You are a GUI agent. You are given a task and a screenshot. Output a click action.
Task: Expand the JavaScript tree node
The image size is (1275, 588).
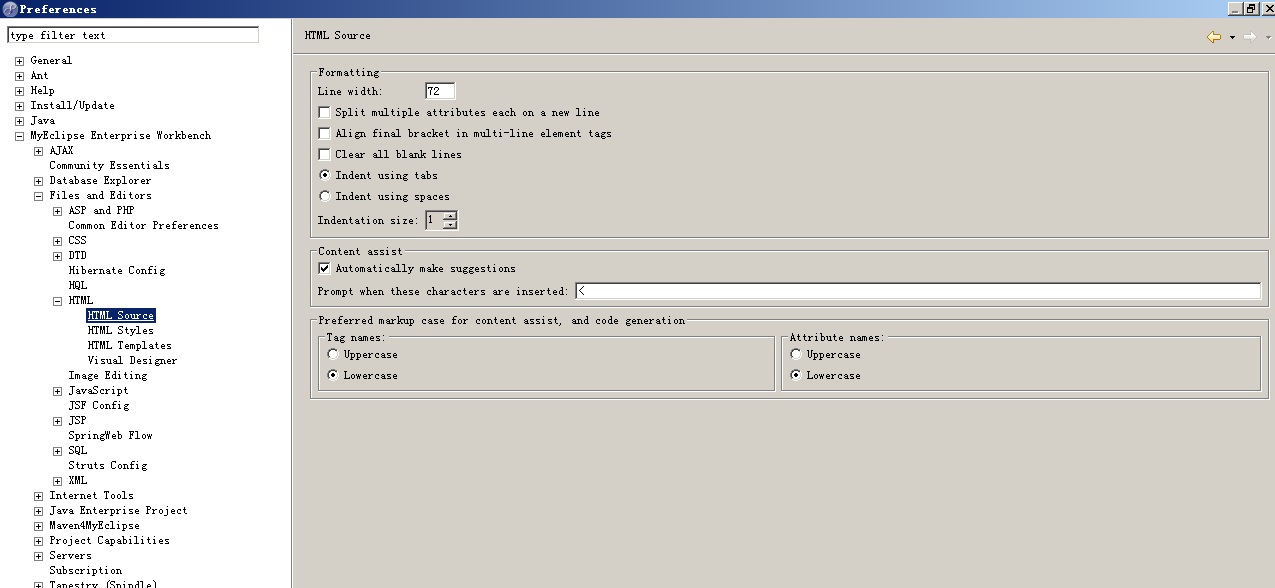point(58,391)
